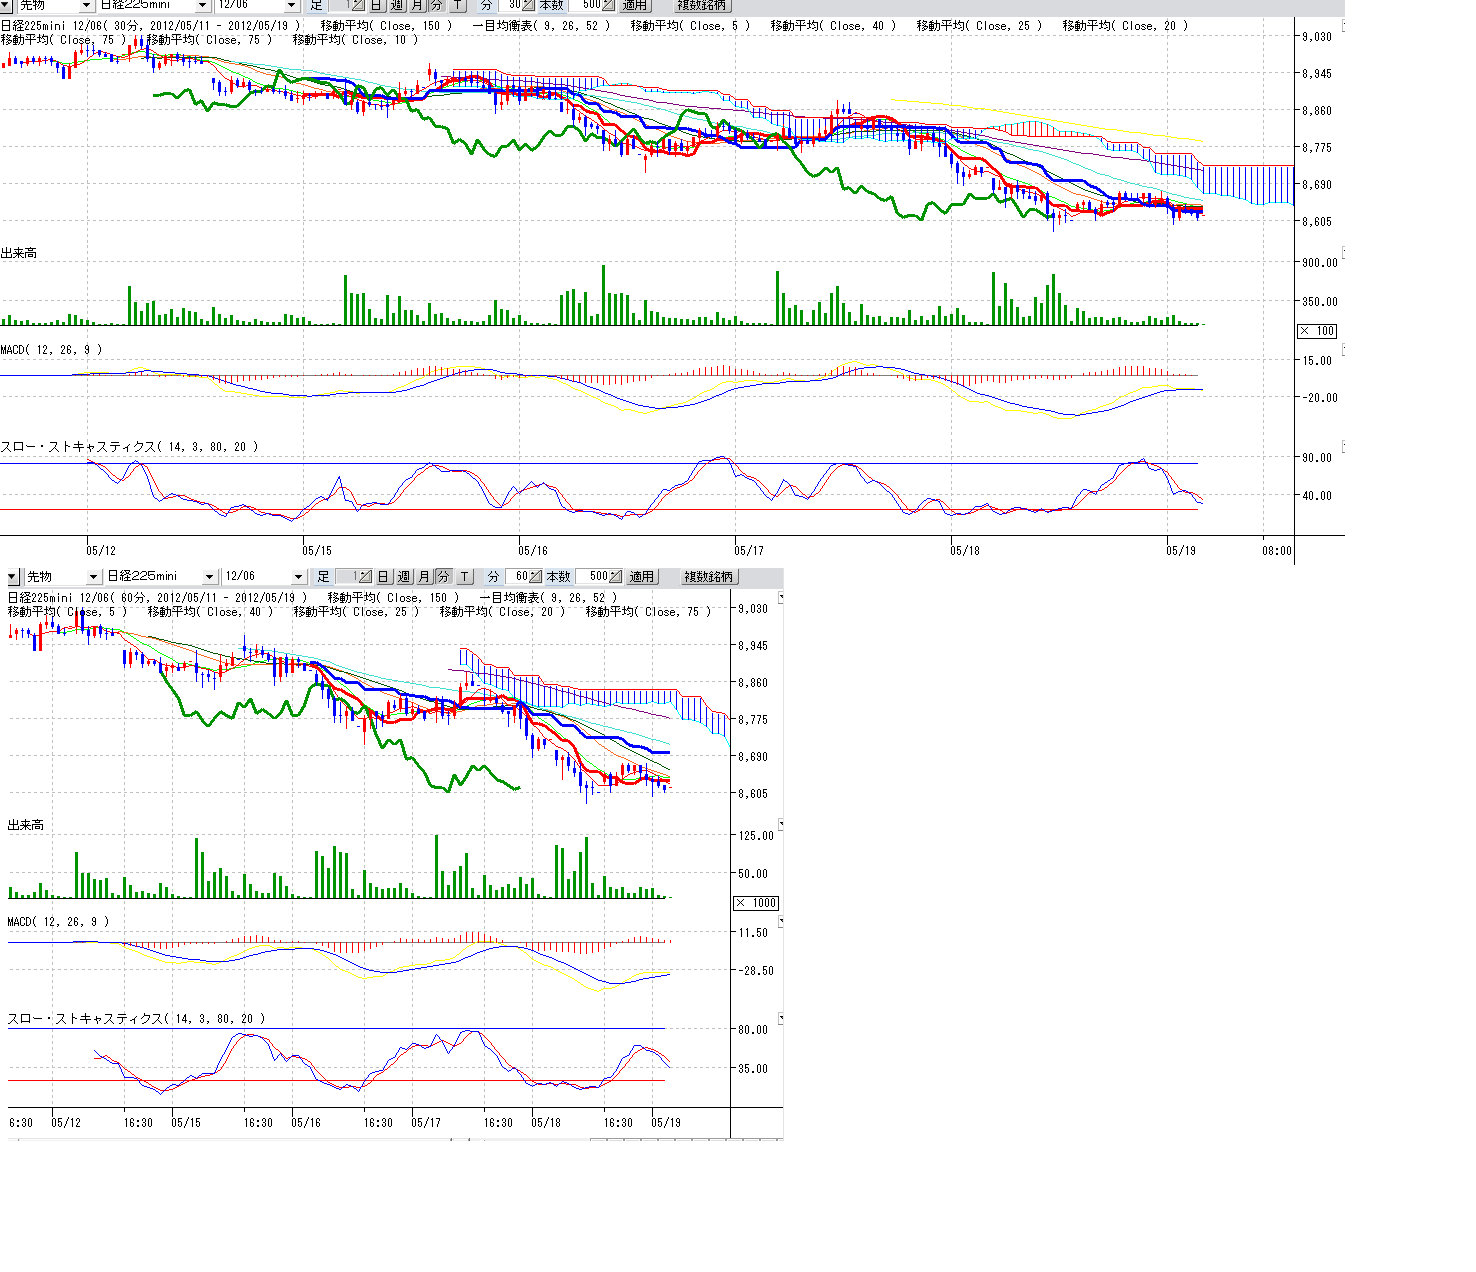Select weekly (週) timeframe in upper chart toolbar
The image size is (1476, 1272).
[397, 5]
